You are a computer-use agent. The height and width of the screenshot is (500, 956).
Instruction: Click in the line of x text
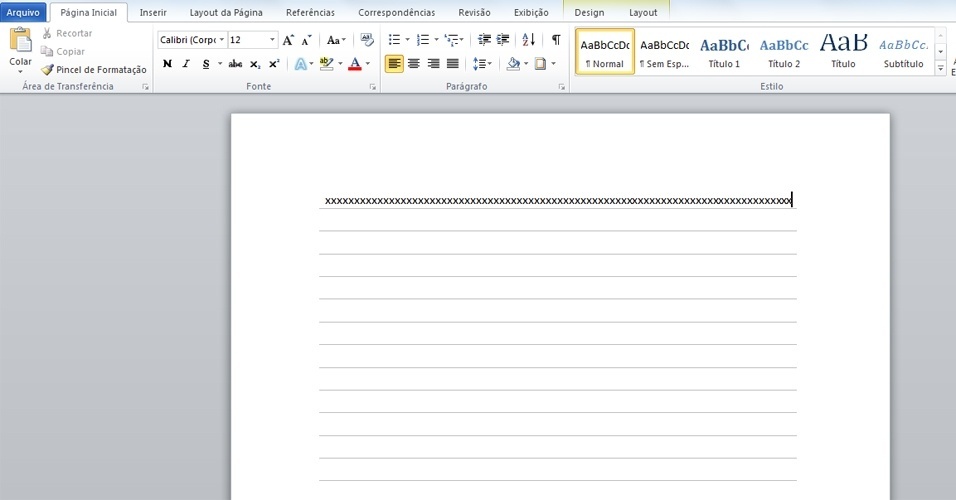click(x=557, y=201)
